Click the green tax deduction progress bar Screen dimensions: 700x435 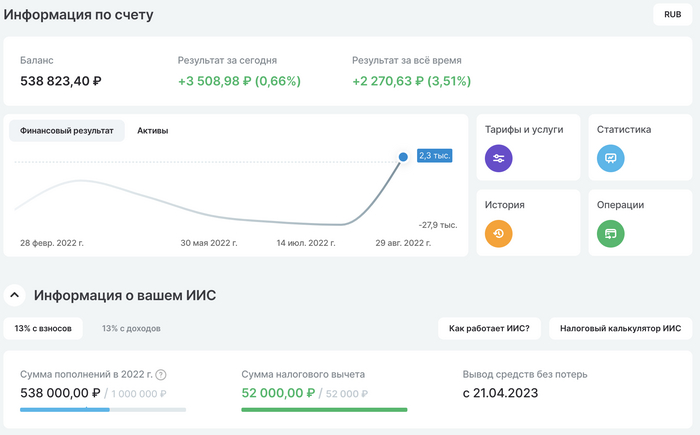tap(324, 409)
